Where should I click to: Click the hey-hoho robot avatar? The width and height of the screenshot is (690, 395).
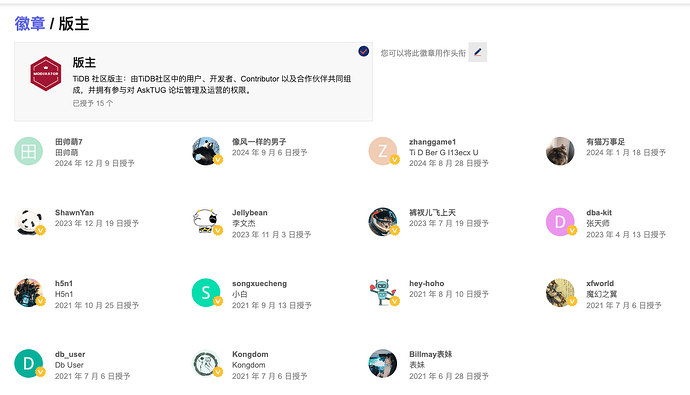point(383,293)
